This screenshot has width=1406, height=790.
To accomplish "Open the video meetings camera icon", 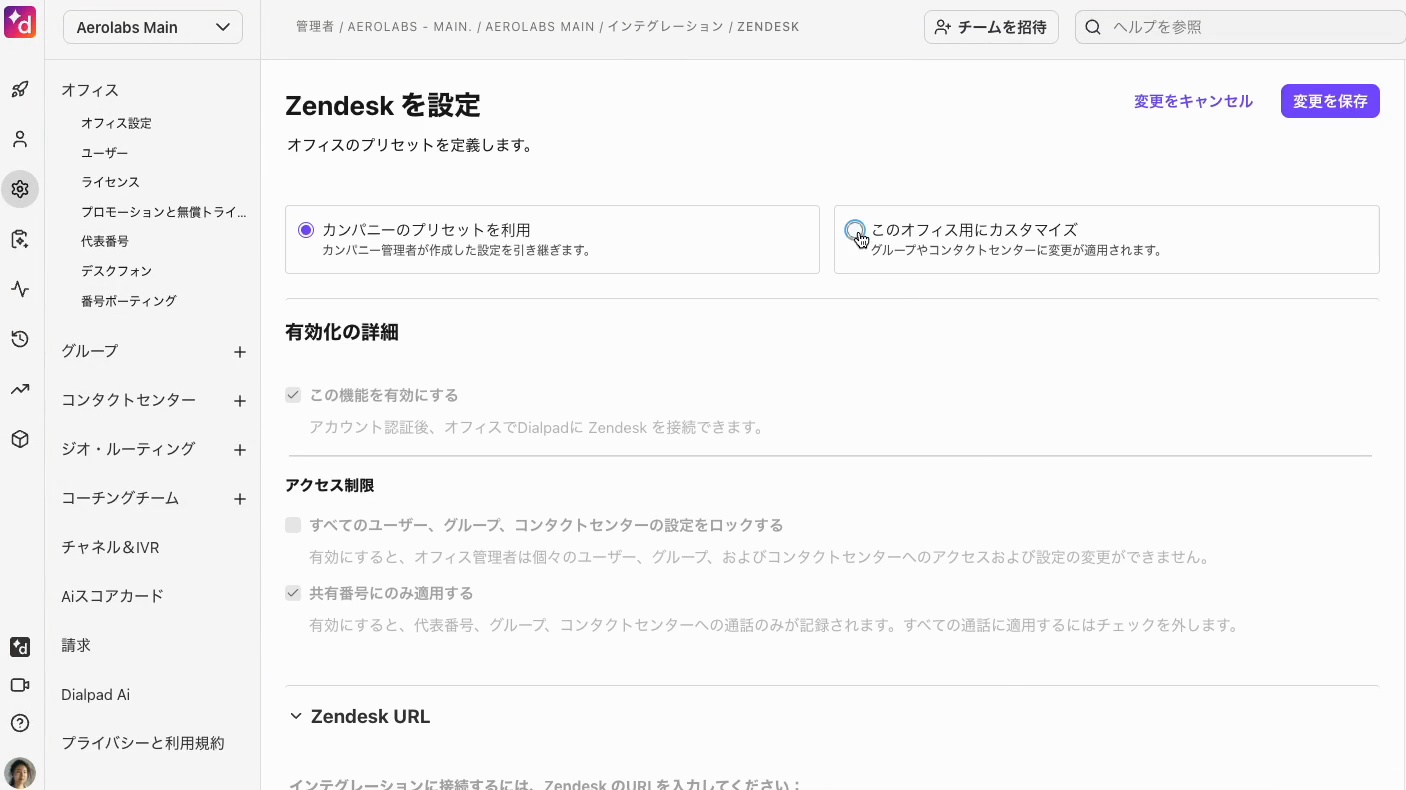I will tap(20, 685).
